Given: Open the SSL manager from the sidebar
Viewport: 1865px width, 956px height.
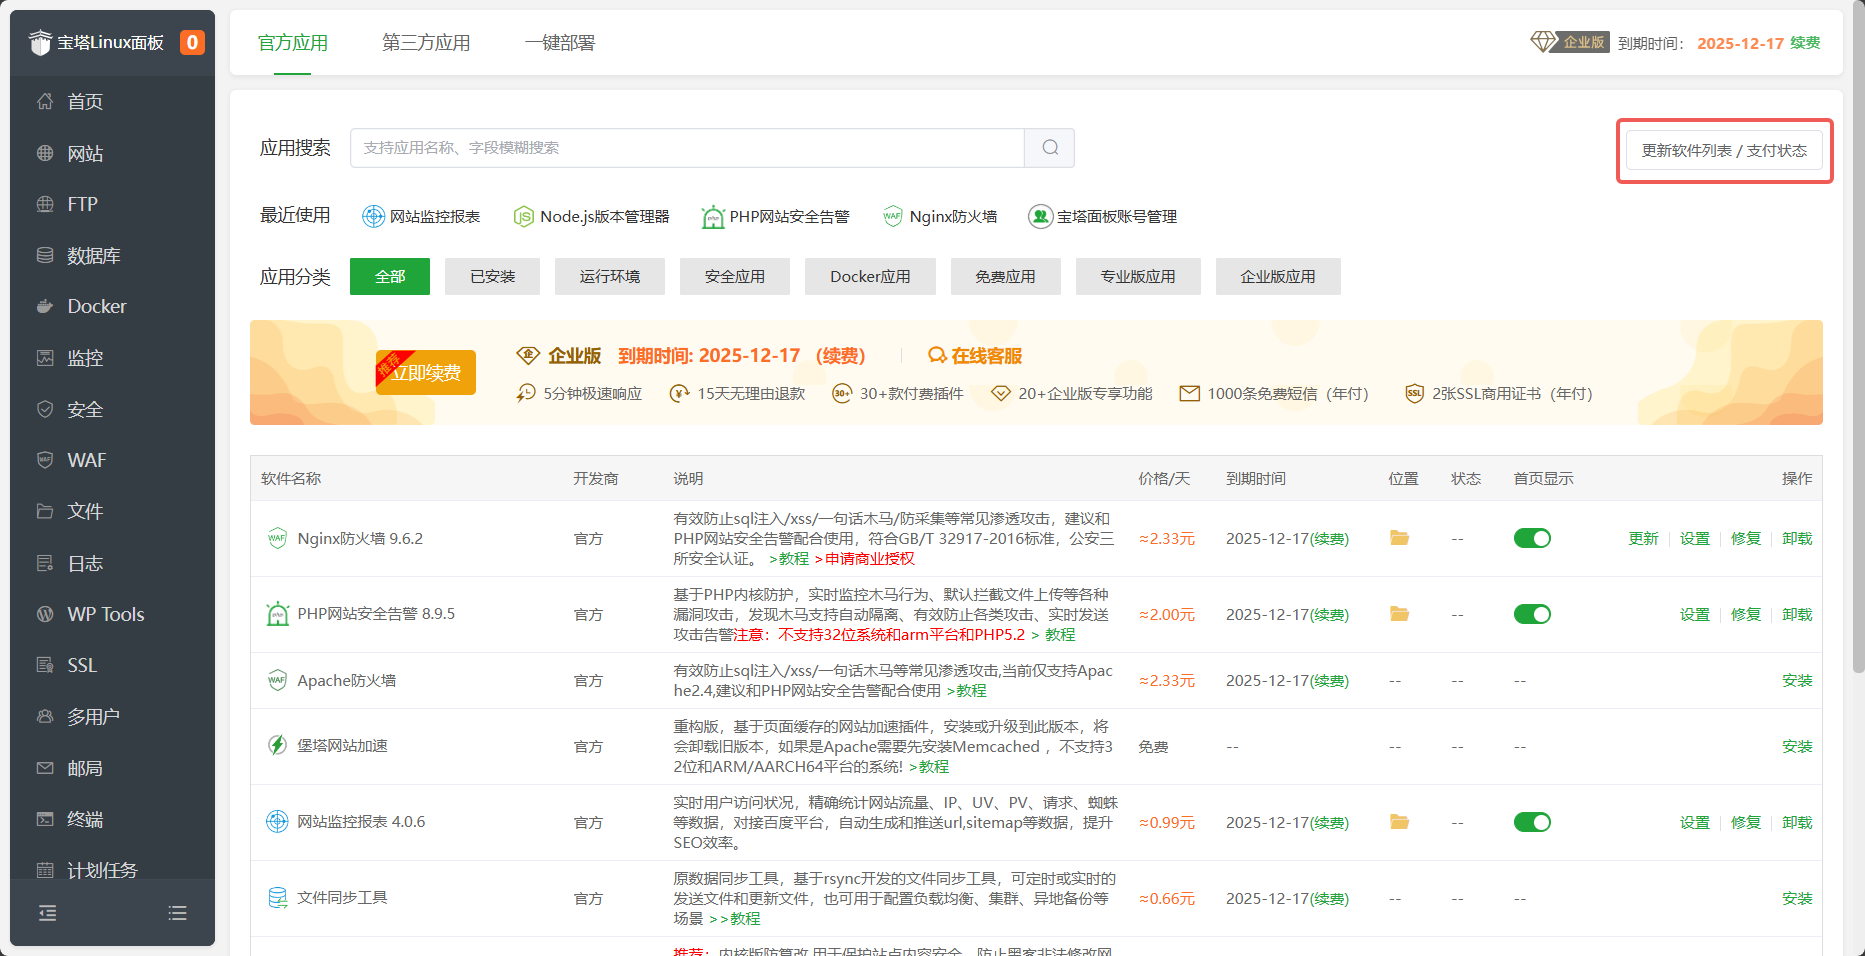Looking at the screenshot, I should tap(80, 664).
